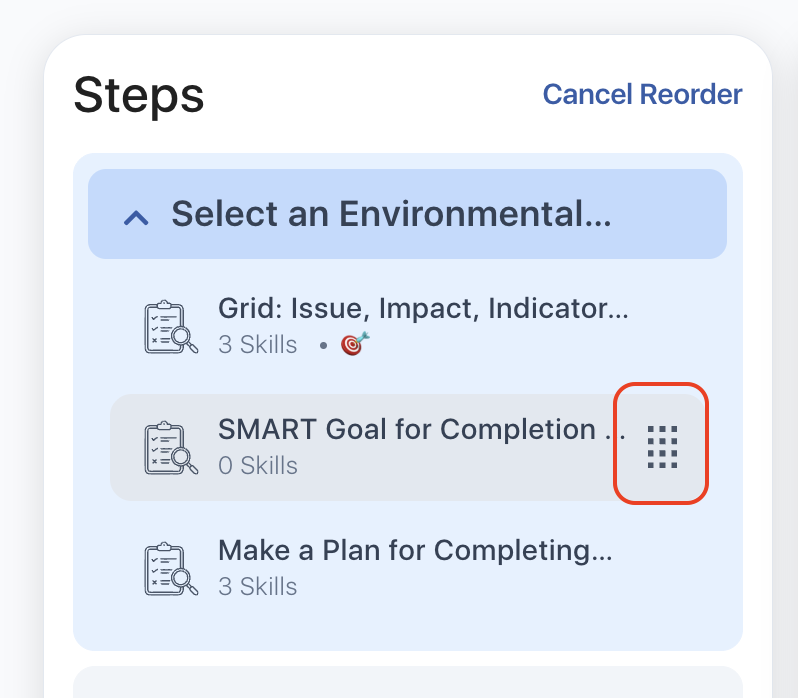Image resolution: width=798 pixels, height=698 pixels.
Task: Click the target dart icon on Grid step
Action: 355,345
